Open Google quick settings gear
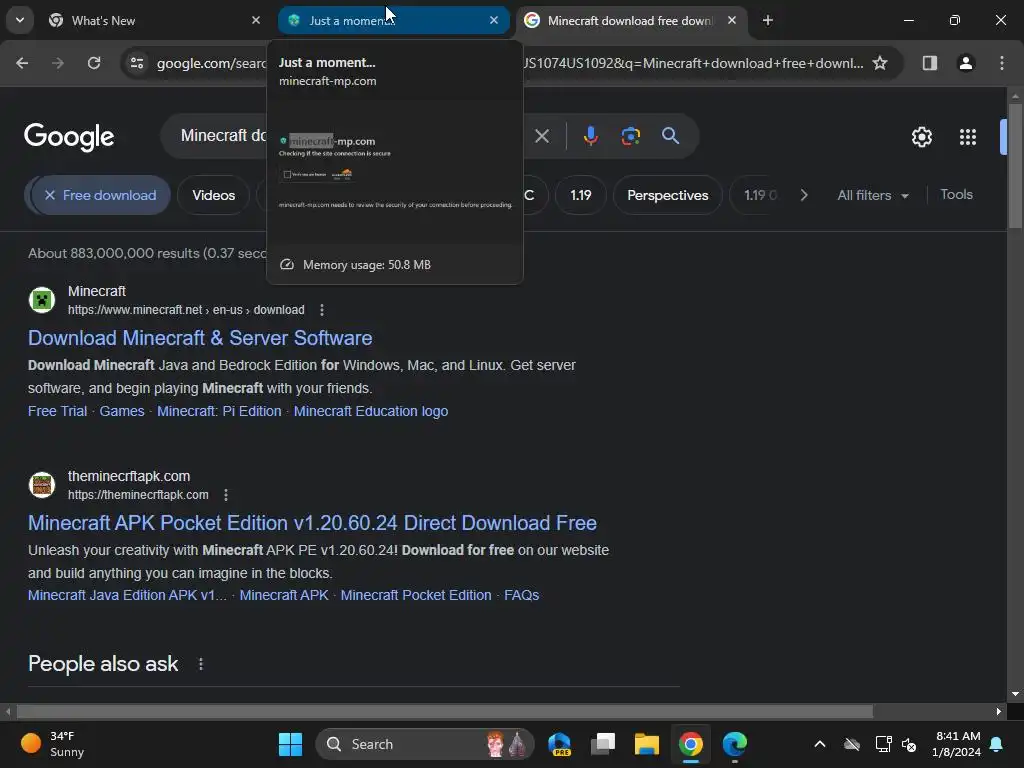 (921, 137)
